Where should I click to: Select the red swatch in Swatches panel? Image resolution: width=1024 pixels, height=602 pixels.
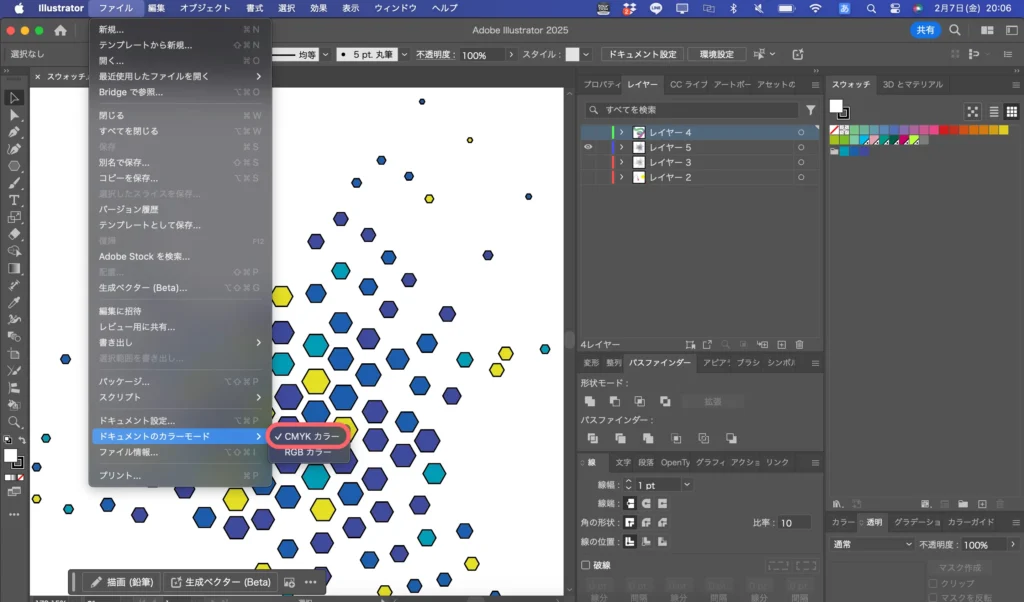tap(944, 130)
